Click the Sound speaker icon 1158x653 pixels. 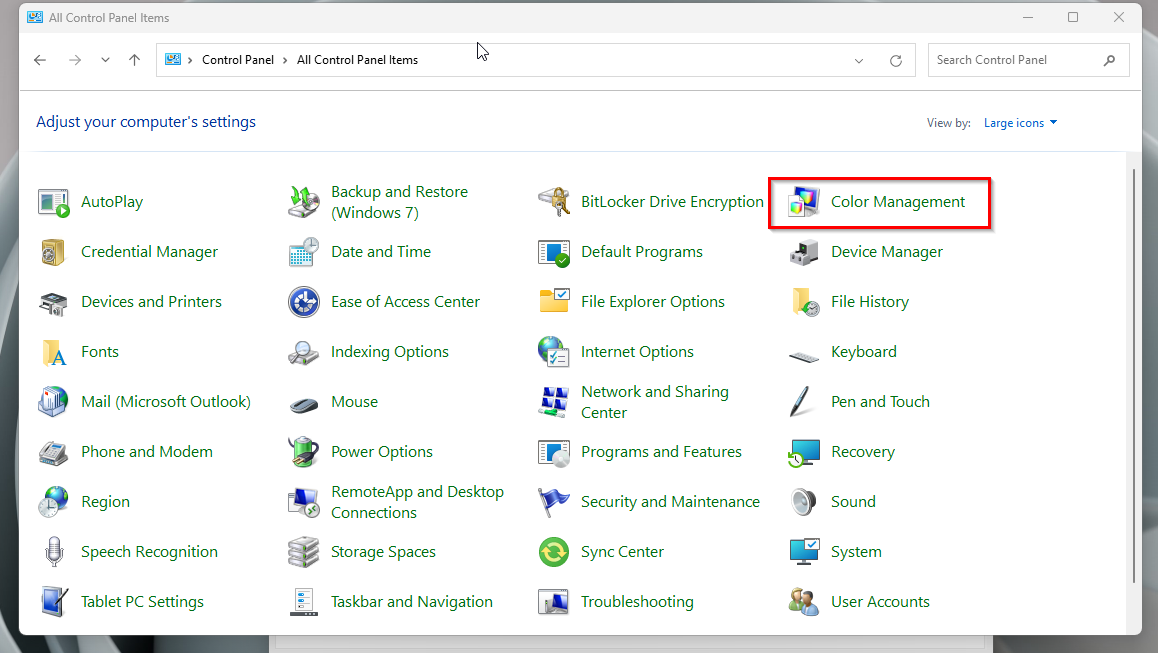pyautogui.click(x=804, y=502)
